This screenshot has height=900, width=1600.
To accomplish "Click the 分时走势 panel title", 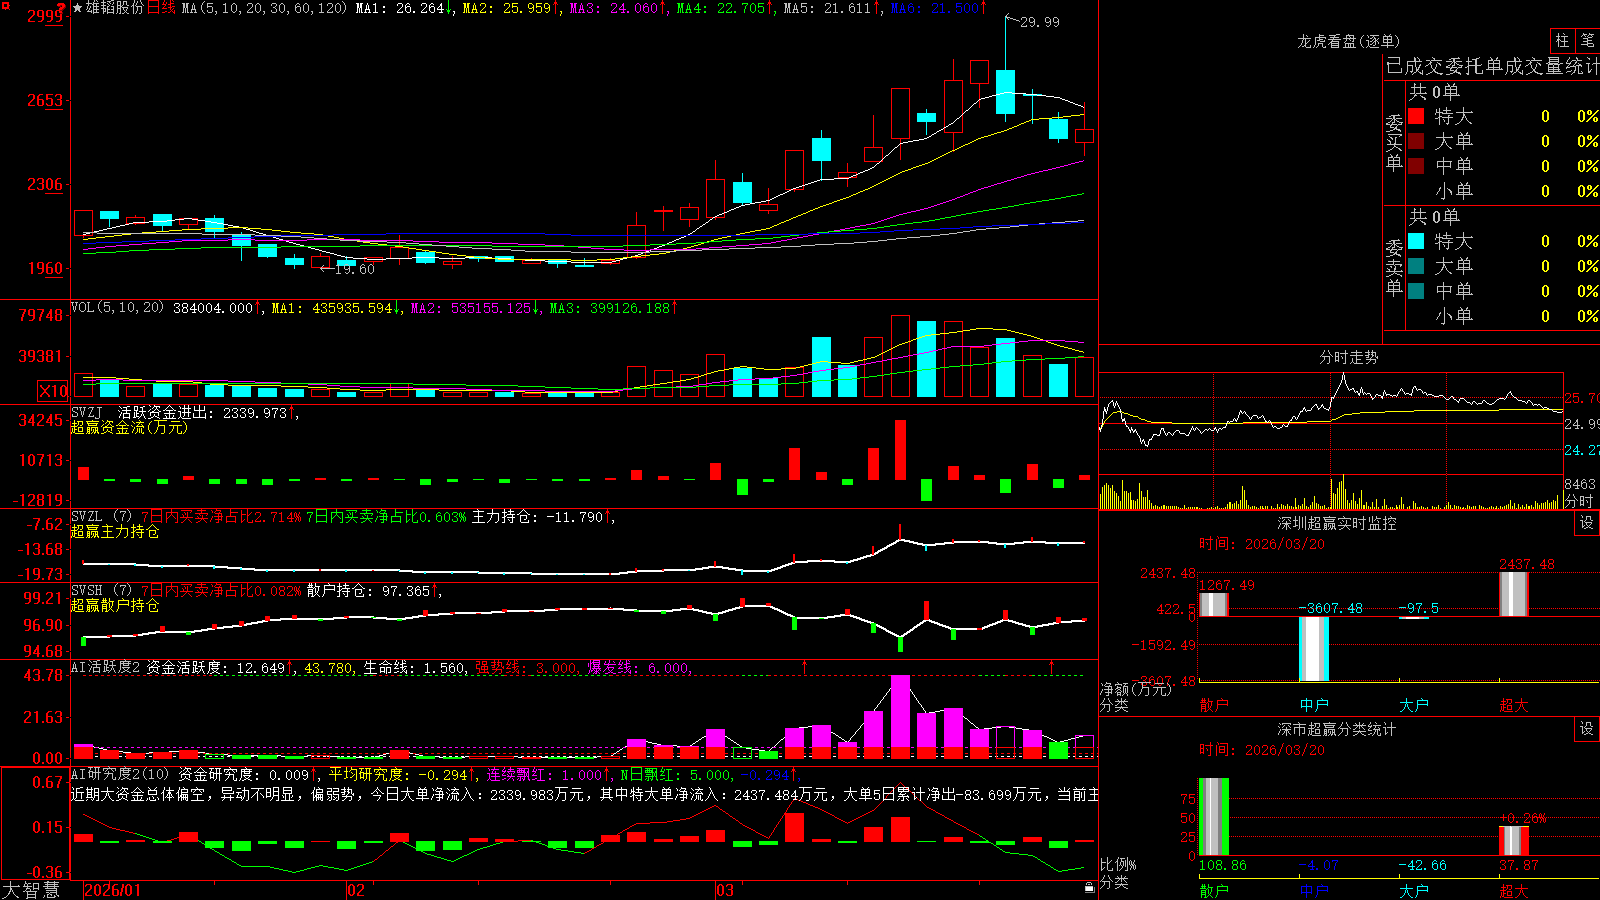I will pyautogui.click(x=1349, y=357).
